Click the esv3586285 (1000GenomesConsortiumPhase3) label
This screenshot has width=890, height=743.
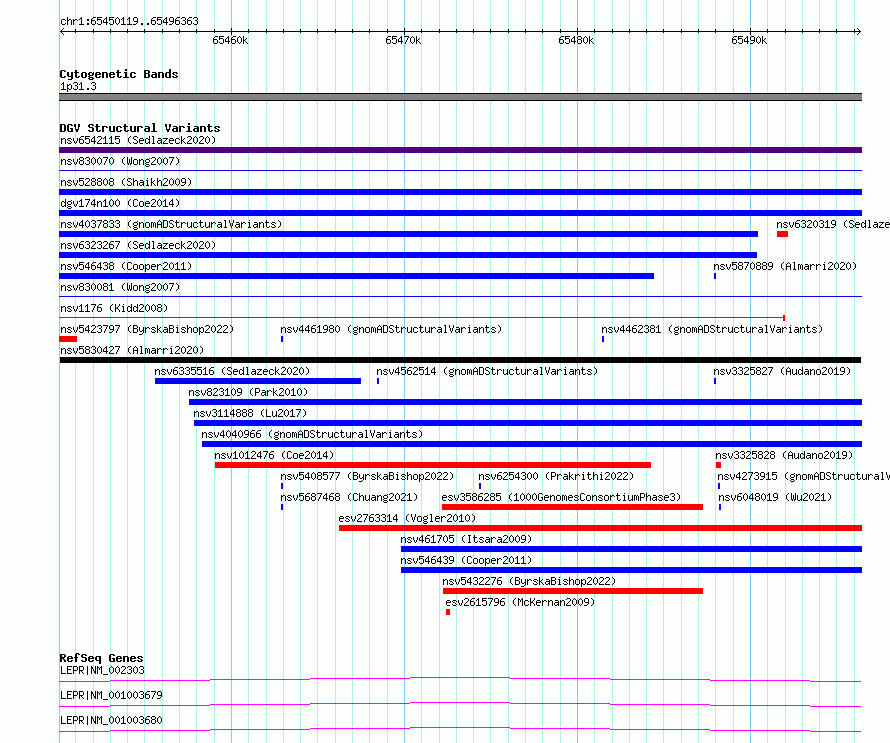pyautogui.click(x=561, y=497)
